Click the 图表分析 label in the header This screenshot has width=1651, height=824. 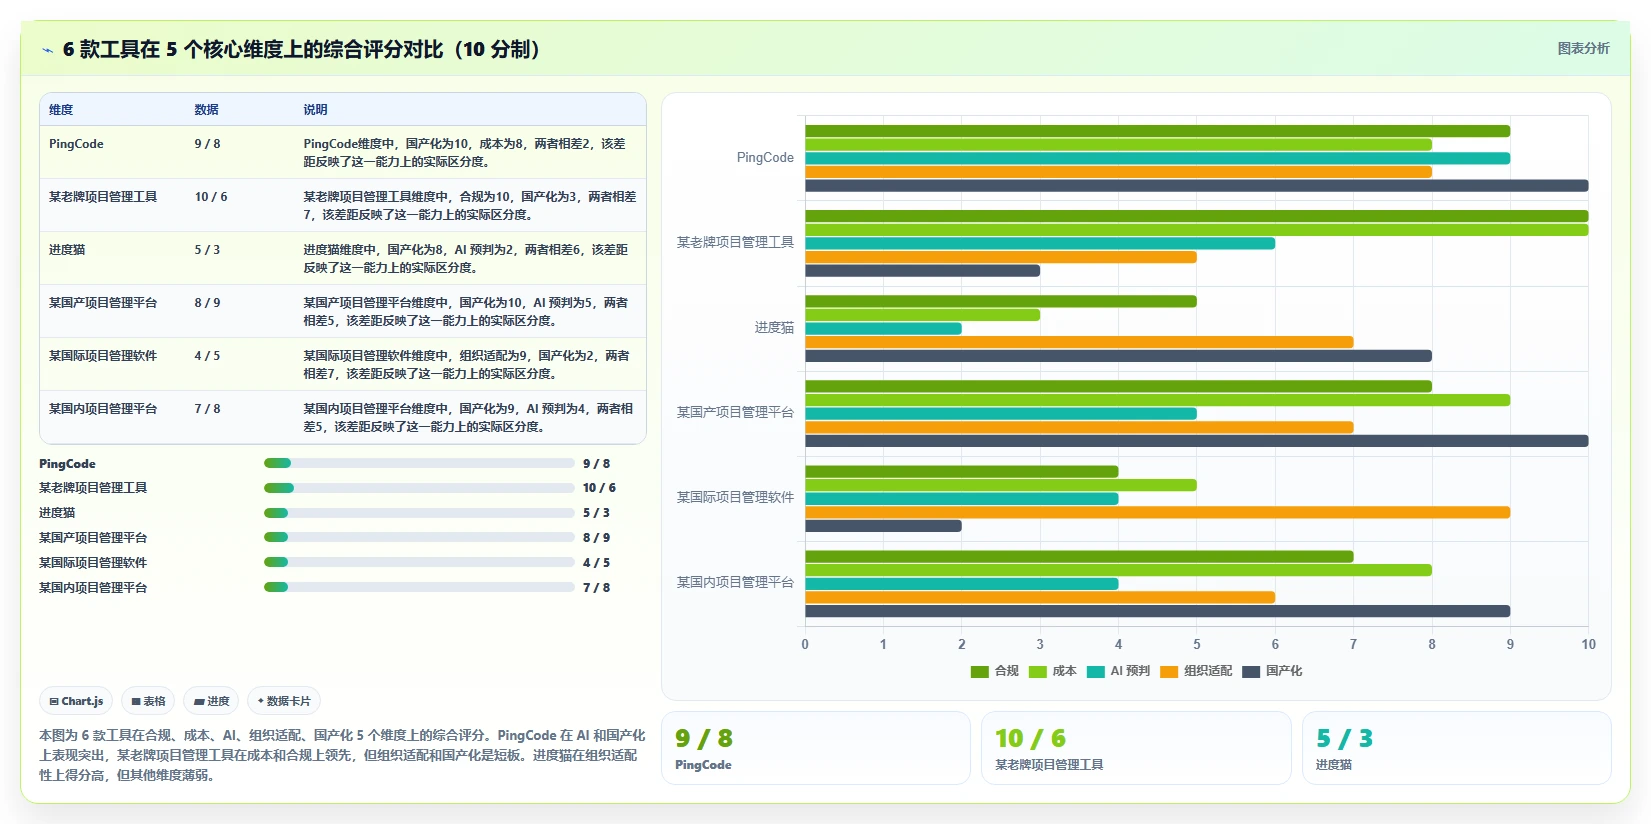pos(1583,48)
